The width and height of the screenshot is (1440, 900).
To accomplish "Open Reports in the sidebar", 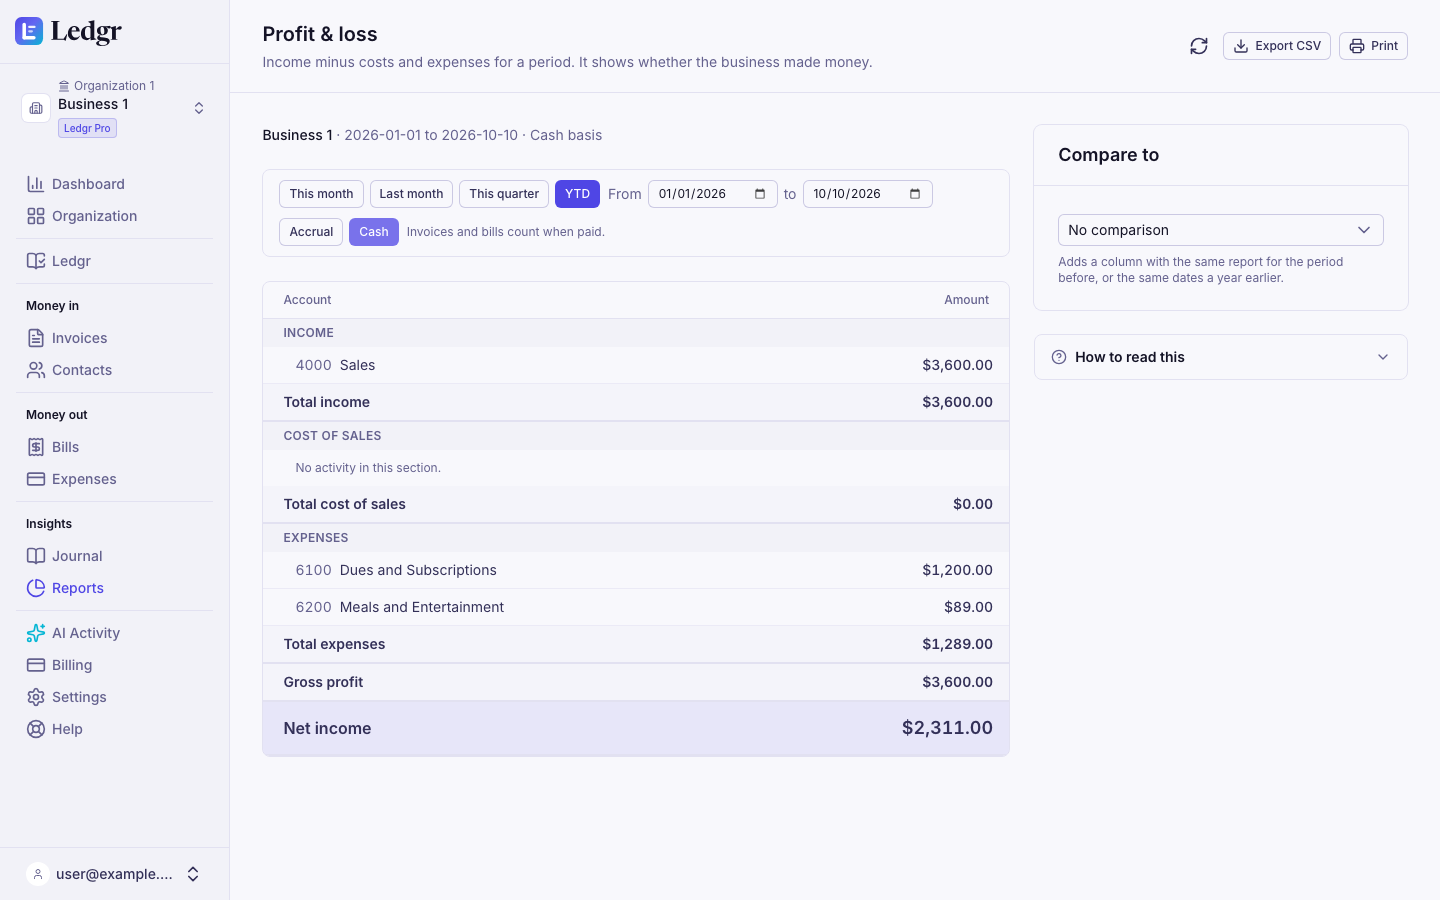I will tap(114, 588).
